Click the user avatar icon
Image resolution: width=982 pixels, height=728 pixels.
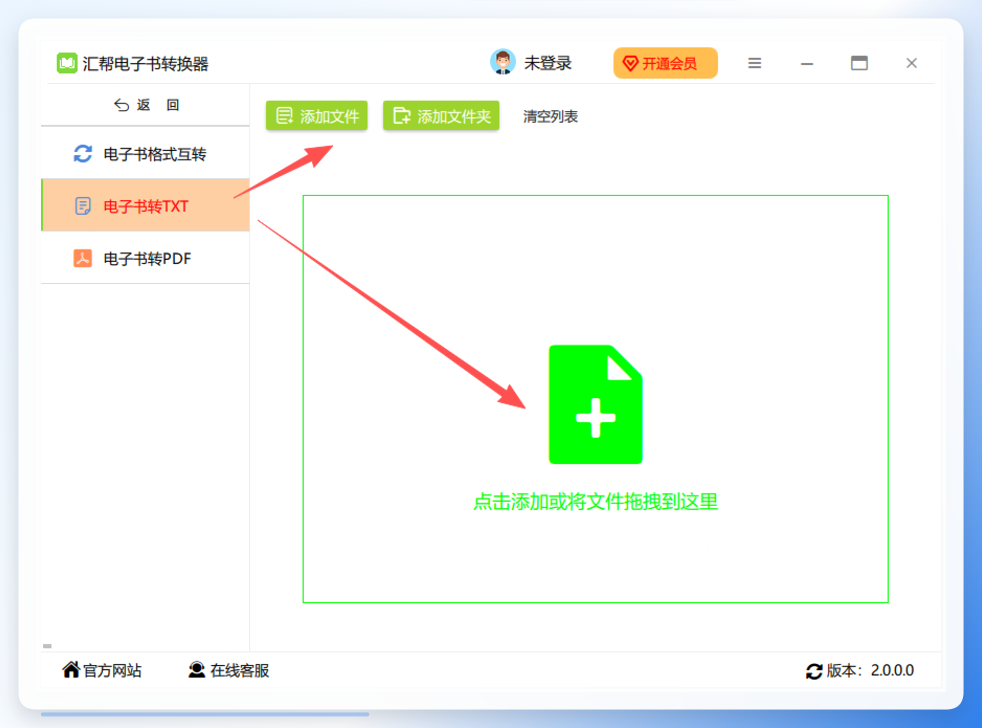click(502, 62)
